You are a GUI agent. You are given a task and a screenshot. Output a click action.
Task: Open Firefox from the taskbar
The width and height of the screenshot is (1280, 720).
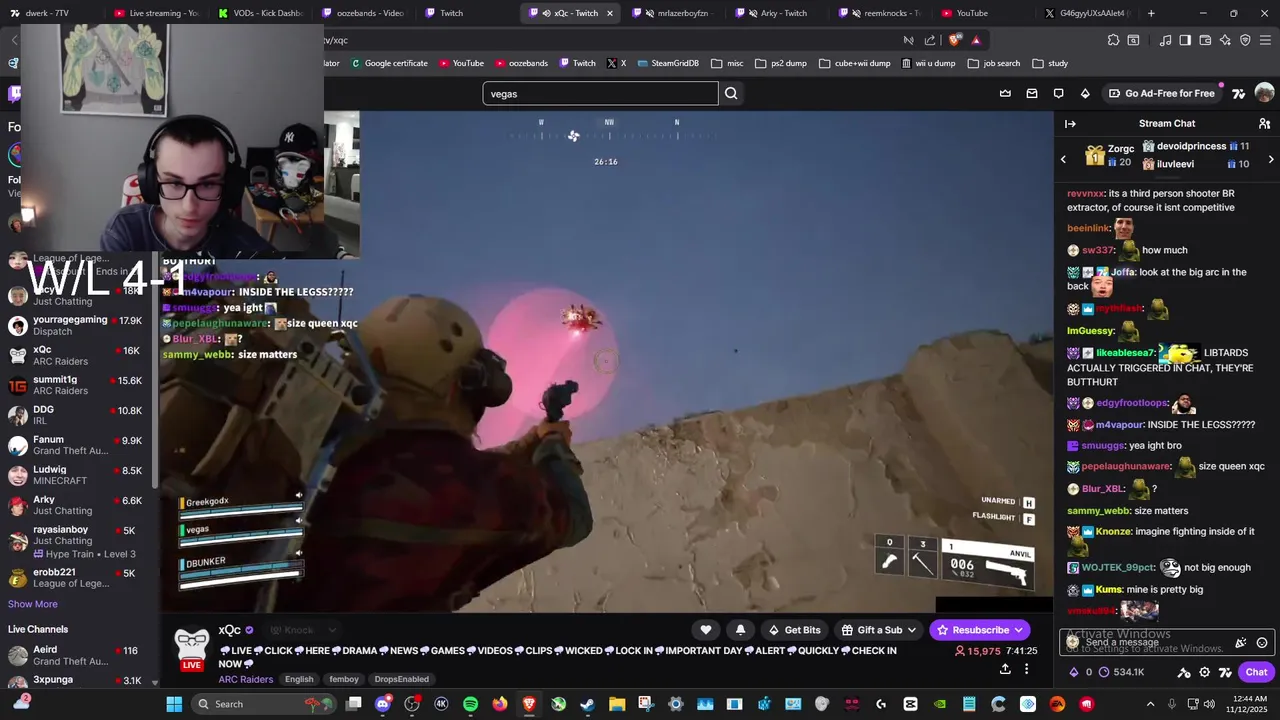click(x=499, y=704)
